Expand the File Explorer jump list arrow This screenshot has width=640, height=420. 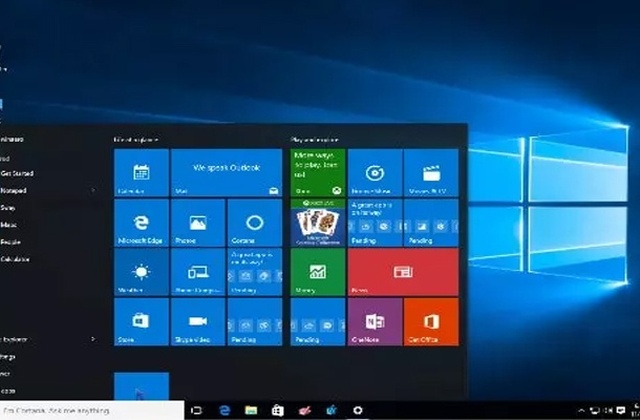coord(93,339)
